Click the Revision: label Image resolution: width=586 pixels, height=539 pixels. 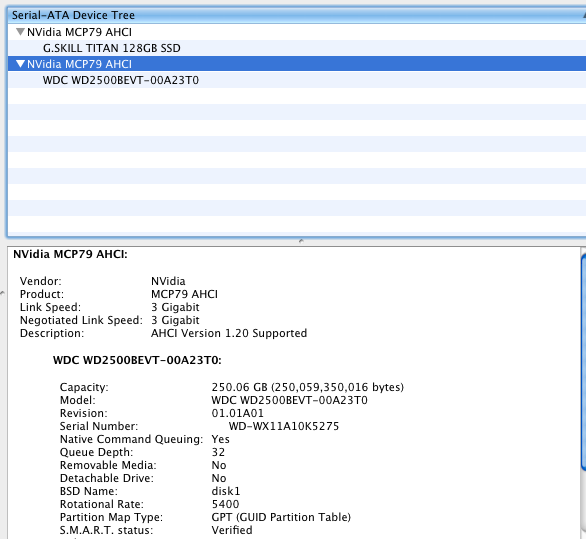(84, 413)
